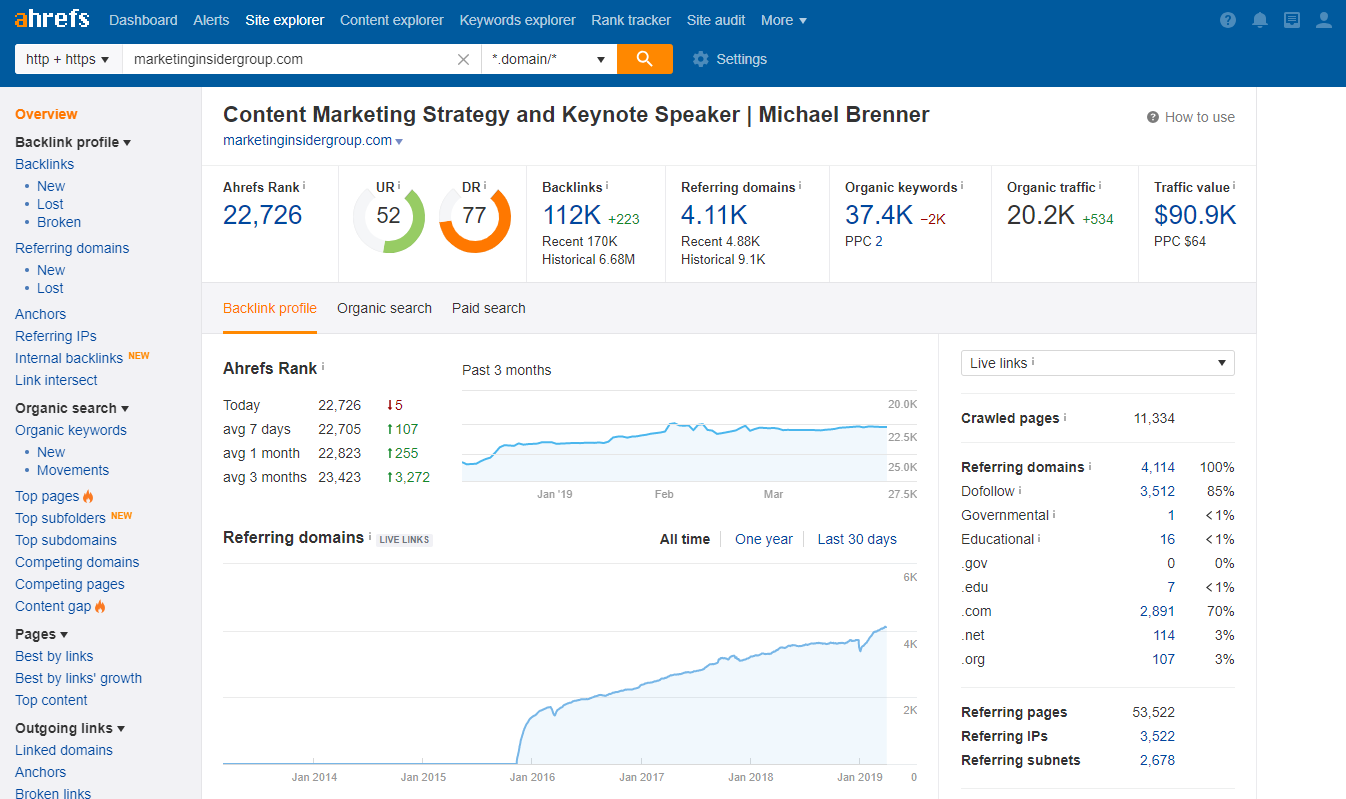Click info icon next to UR gauge
This screenshot has height=799, width=1346.
pyautogui.click(x=399, y=186)
